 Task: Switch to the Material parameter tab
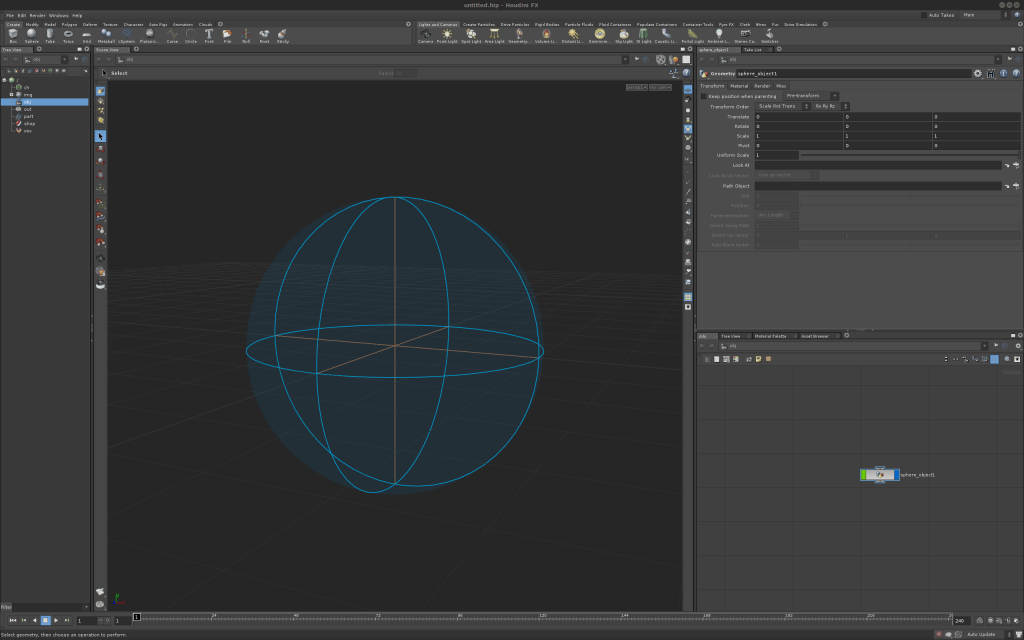coord(739,86)
